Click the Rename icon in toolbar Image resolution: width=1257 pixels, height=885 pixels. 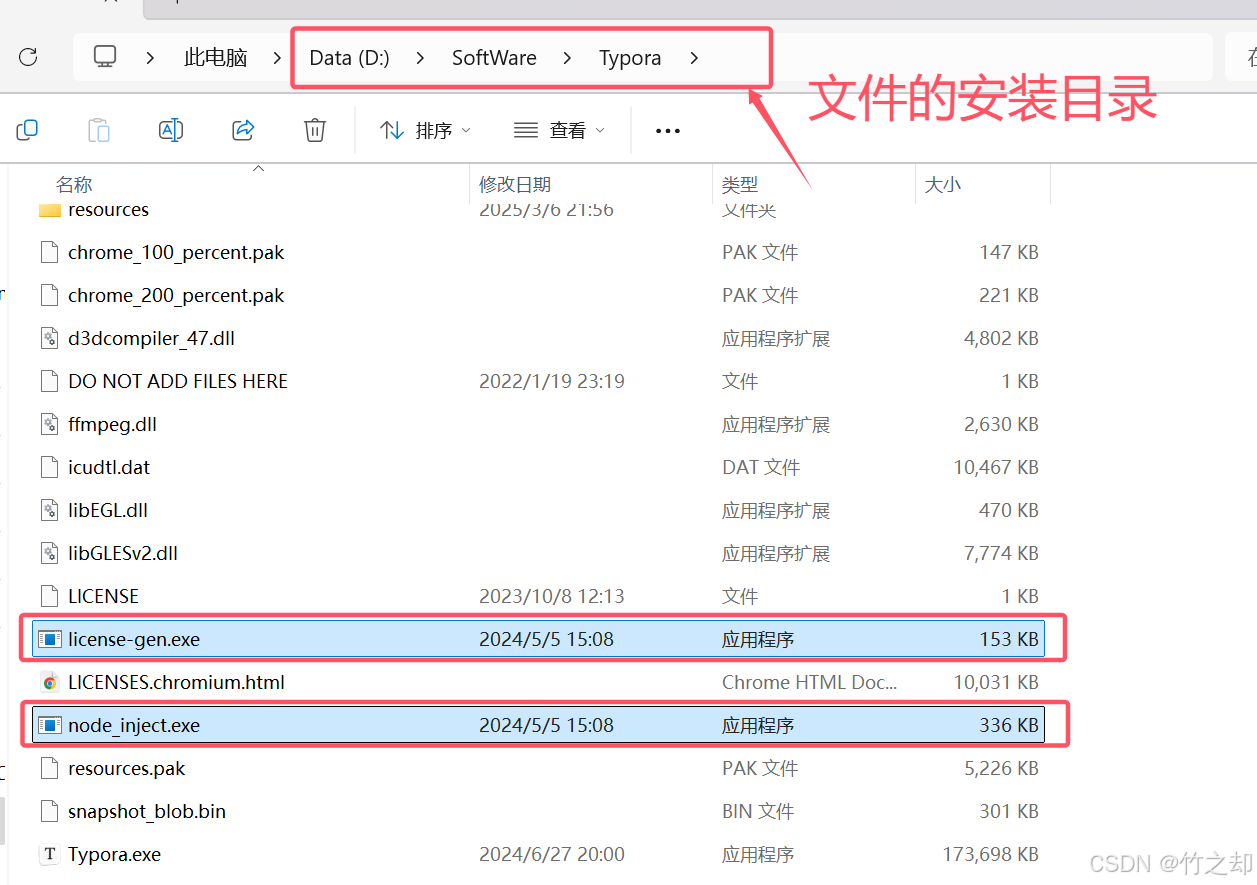point(171,130)
